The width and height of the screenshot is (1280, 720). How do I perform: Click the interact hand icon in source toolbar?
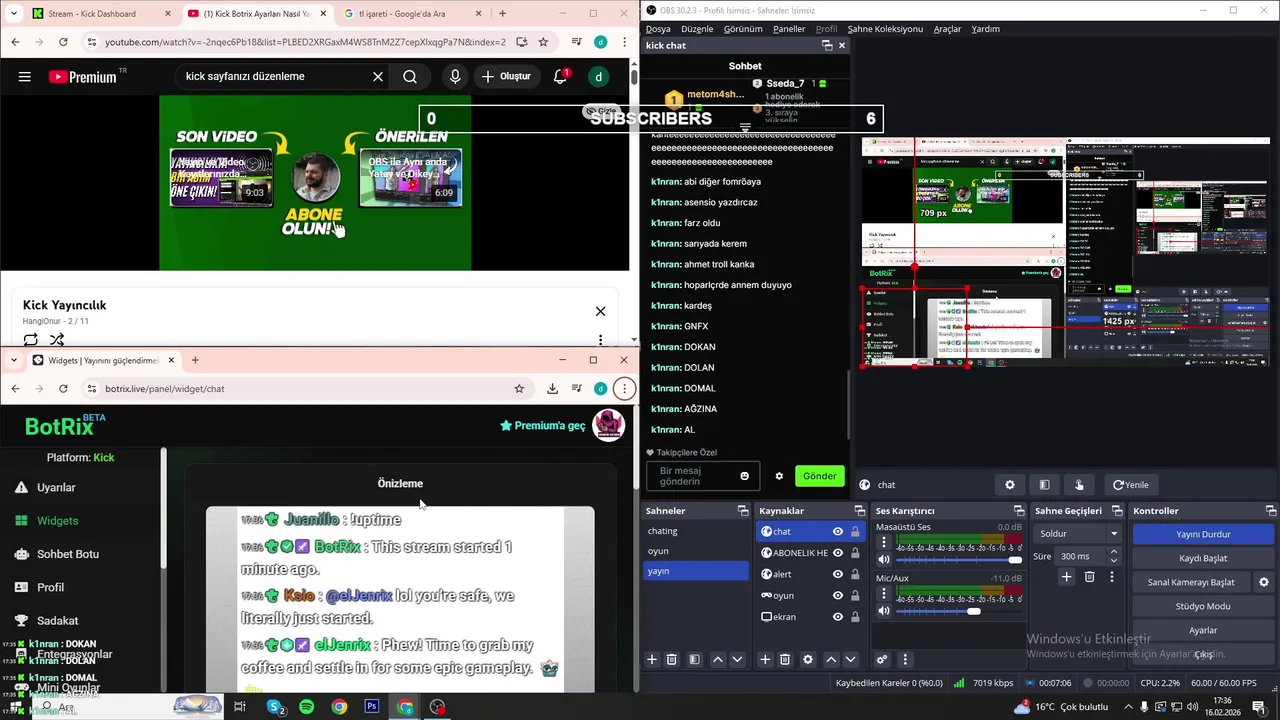[1079, 485]
